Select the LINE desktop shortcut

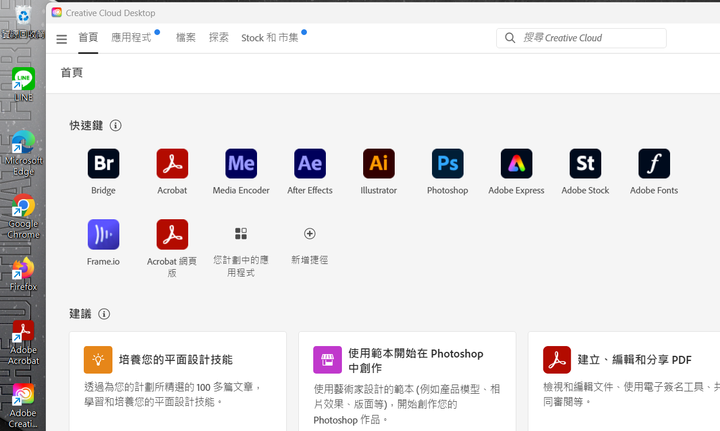coord(23,84)
